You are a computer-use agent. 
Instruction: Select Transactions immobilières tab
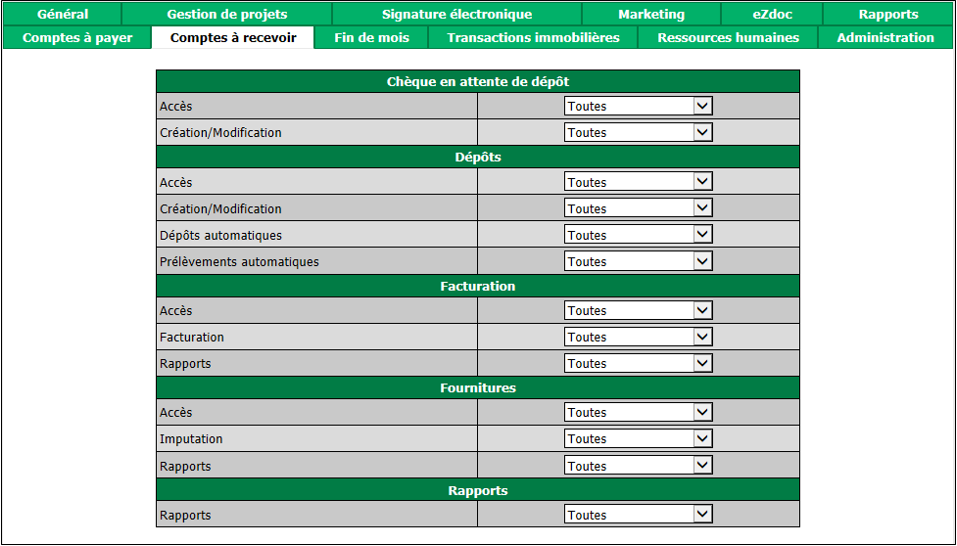click(533, 37)
